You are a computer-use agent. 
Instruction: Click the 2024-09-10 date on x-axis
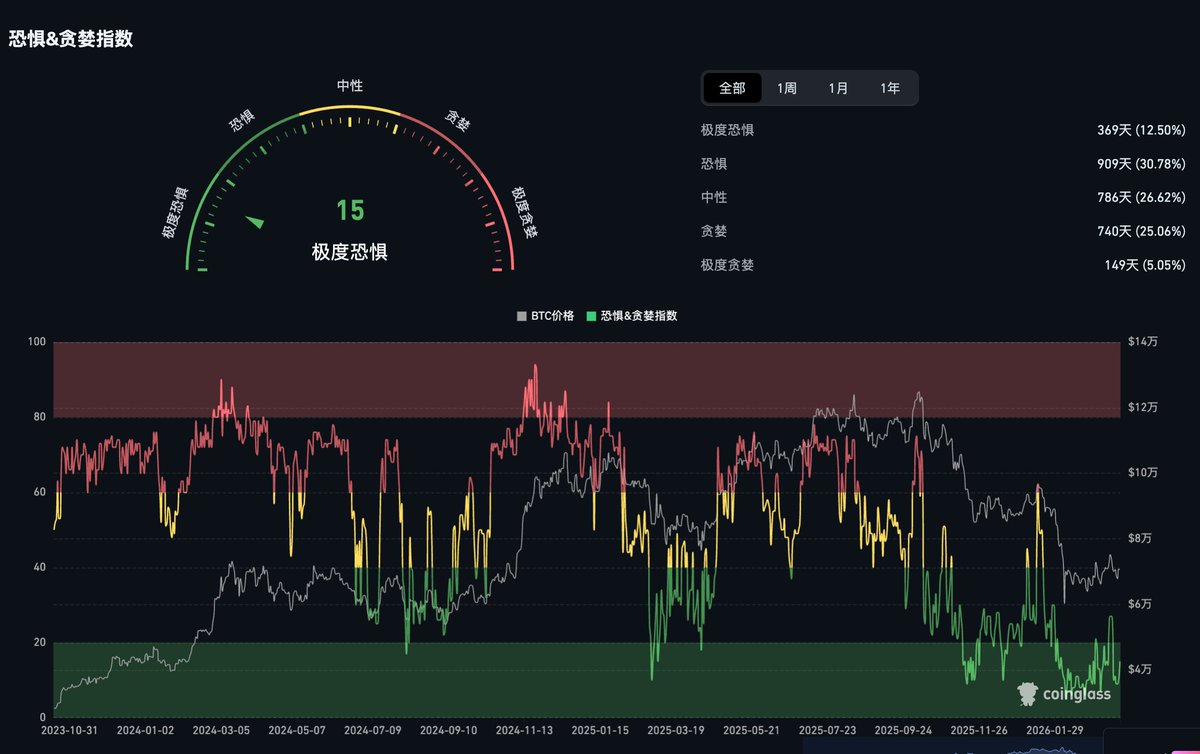pos(449,731)
